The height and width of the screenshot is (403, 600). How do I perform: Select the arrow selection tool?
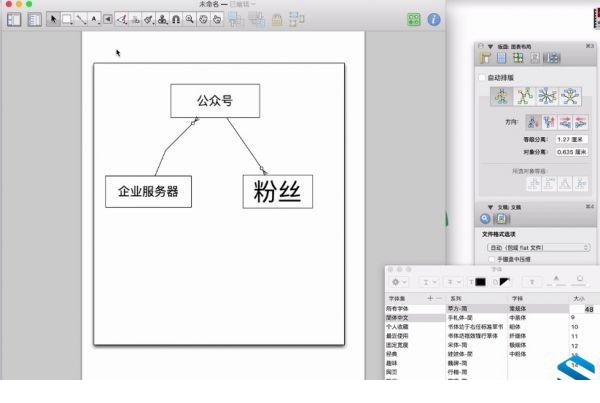54,19
